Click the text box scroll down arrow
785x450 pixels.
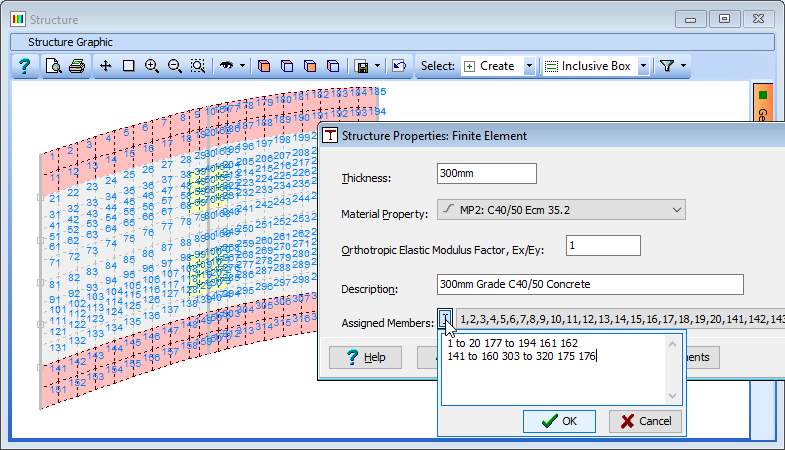pos(672,396)
